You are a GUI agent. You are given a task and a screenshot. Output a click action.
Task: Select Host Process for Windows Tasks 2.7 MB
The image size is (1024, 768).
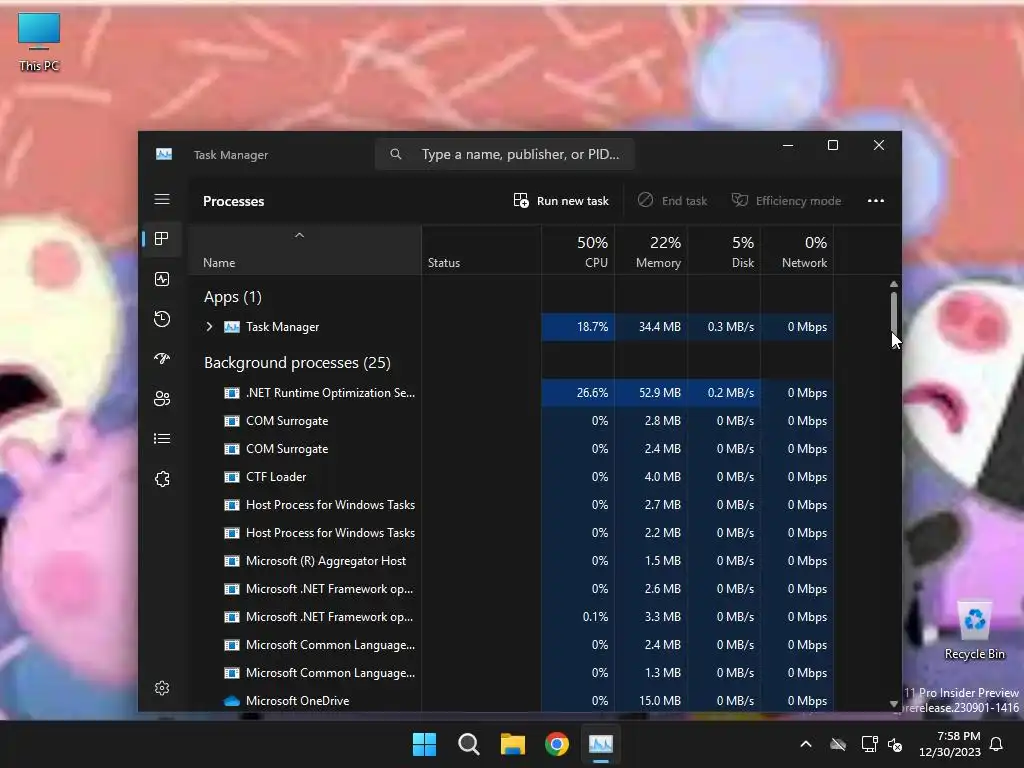pos(511,505)
